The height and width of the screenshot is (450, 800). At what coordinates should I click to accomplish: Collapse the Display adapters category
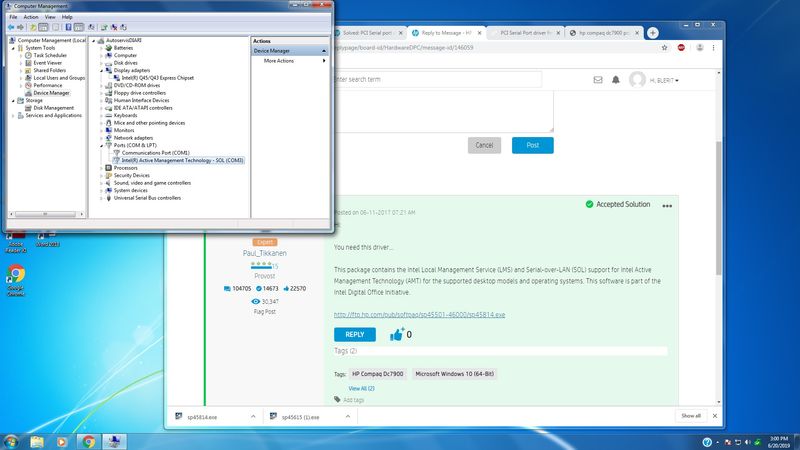(102, 70)
